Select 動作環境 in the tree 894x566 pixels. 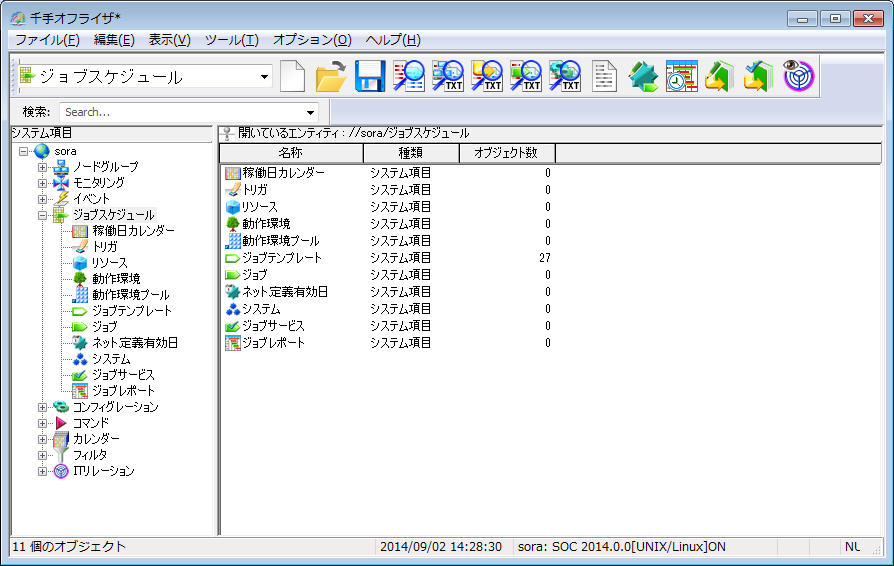116,279
